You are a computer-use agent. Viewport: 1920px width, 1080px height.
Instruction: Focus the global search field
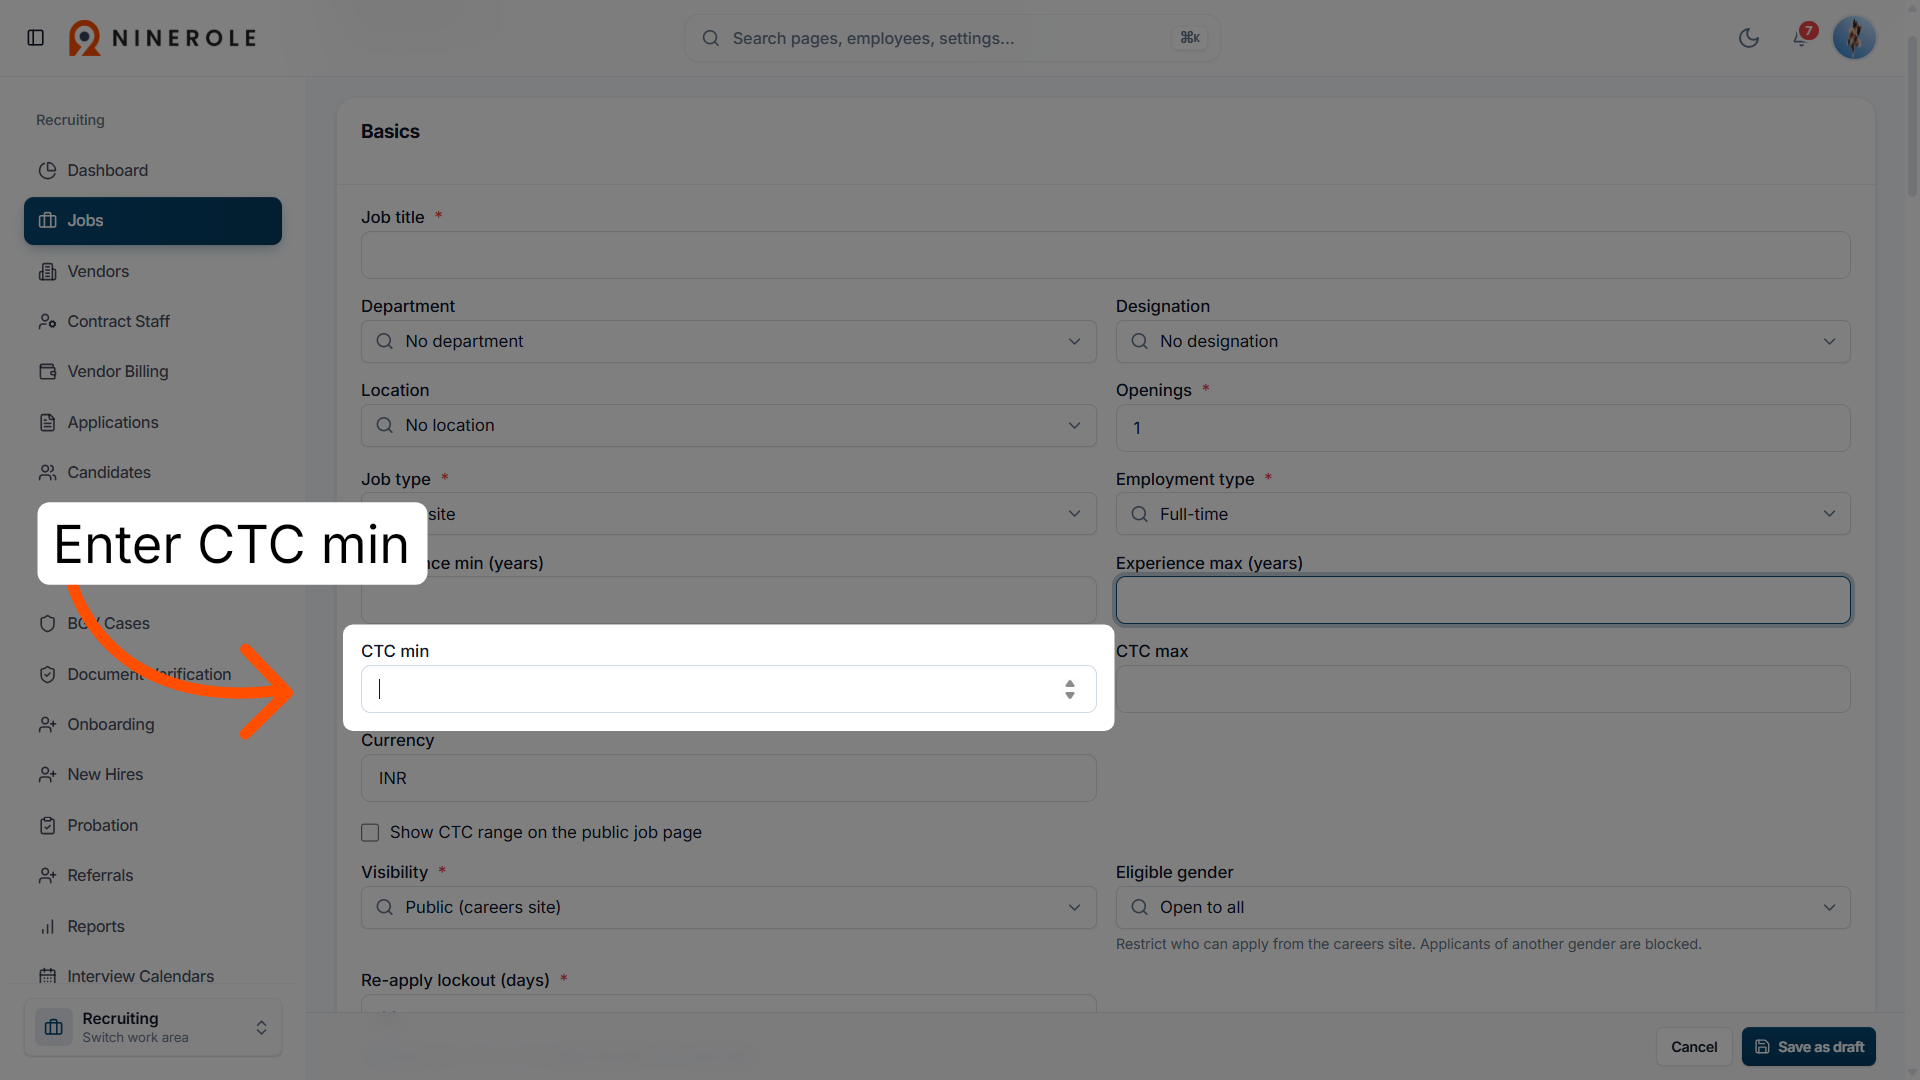[x=952, y=38]
